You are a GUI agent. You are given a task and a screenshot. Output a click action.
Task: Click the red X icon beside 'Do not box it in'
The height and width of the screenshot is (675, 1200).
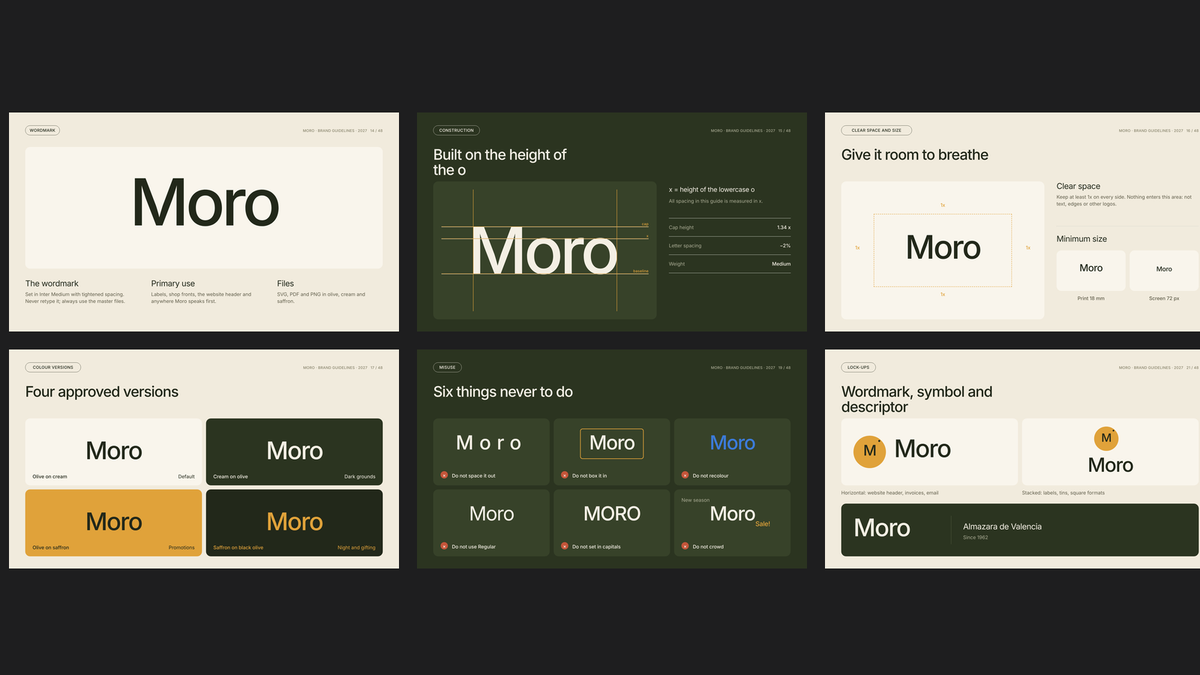pos(564,476)
